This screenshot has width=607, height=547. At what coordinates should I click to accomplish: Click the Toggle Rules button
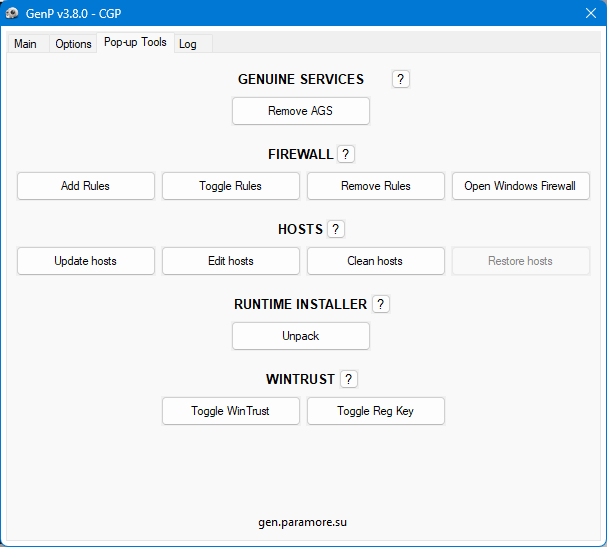[x=231, y=186]
